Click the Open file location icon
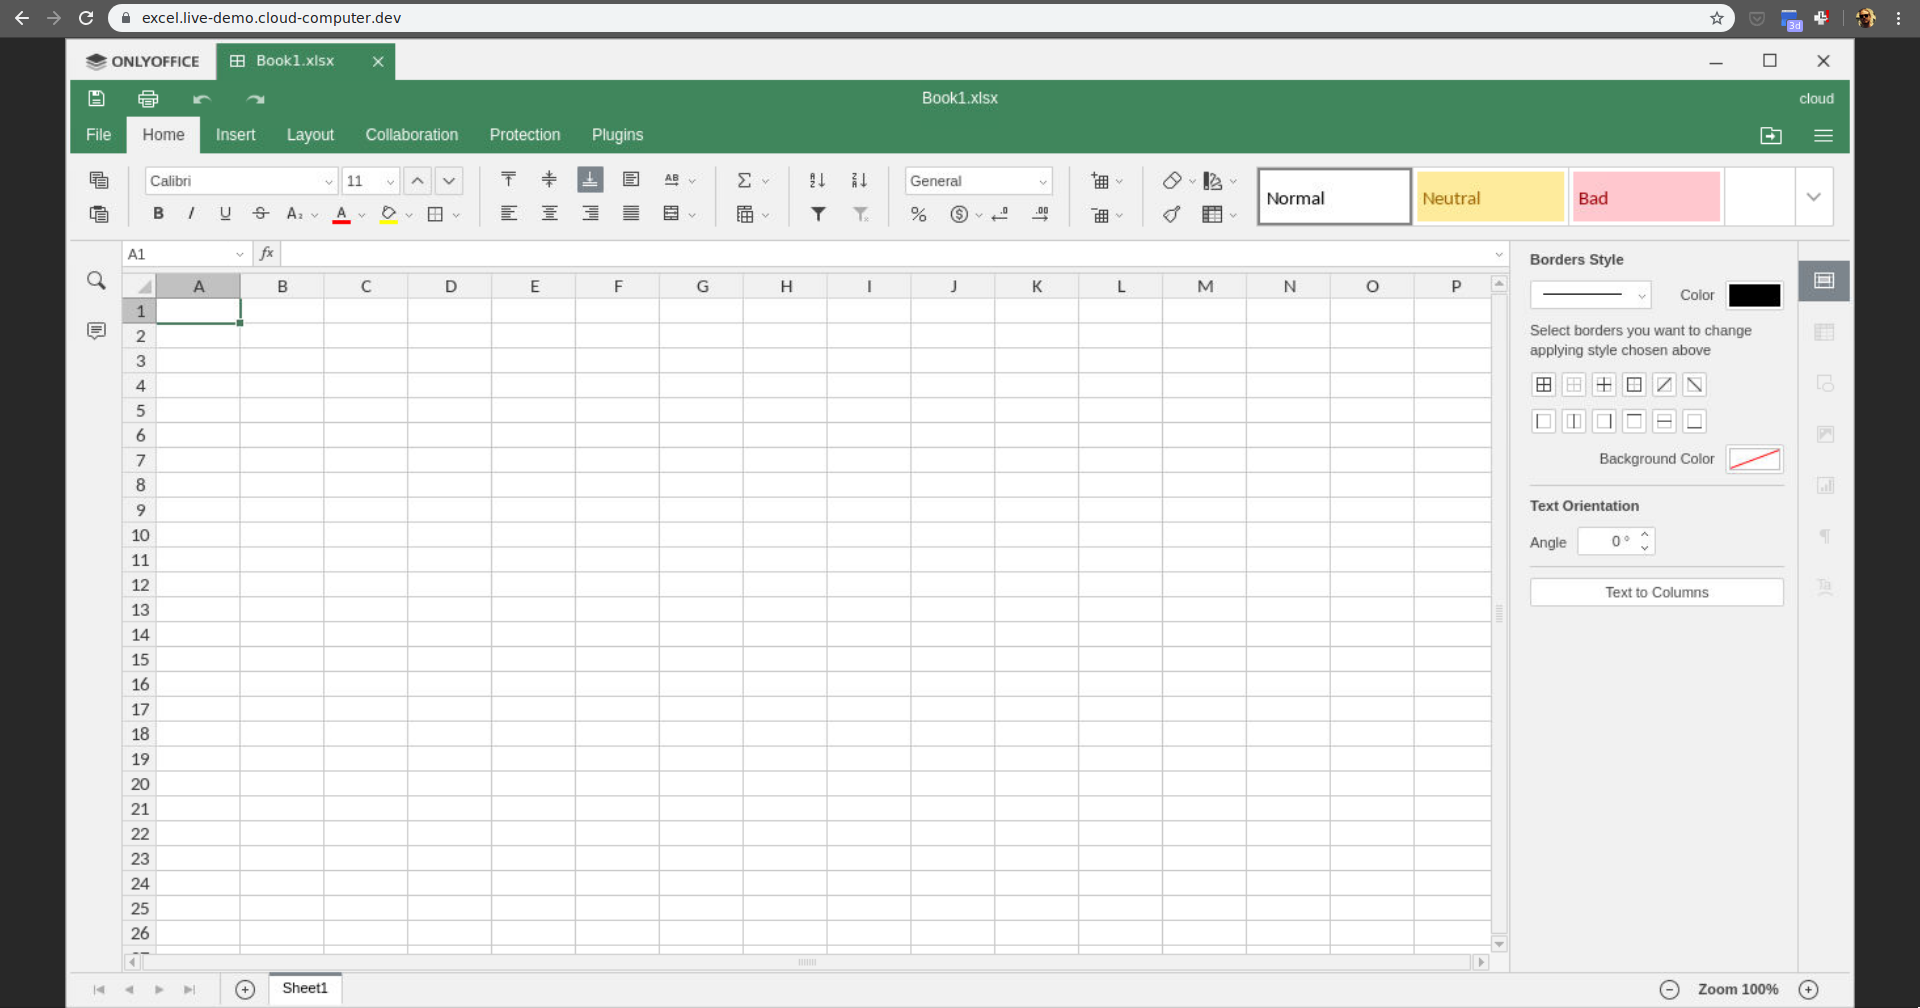The width and height of the screenshot is (1920, 1008). (x=1771, y=135)
